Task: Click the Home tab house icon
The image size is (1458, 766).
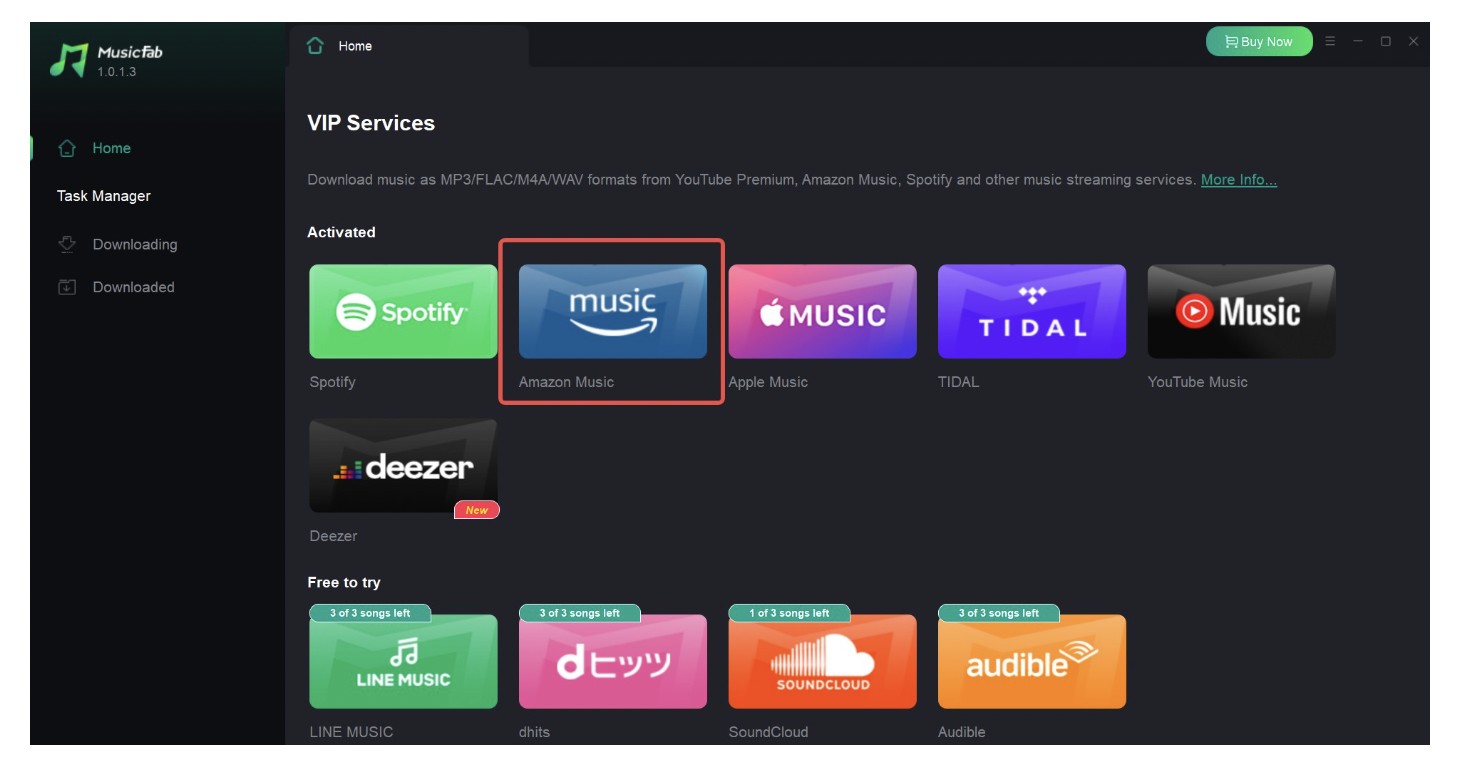Action: point(316,46)
